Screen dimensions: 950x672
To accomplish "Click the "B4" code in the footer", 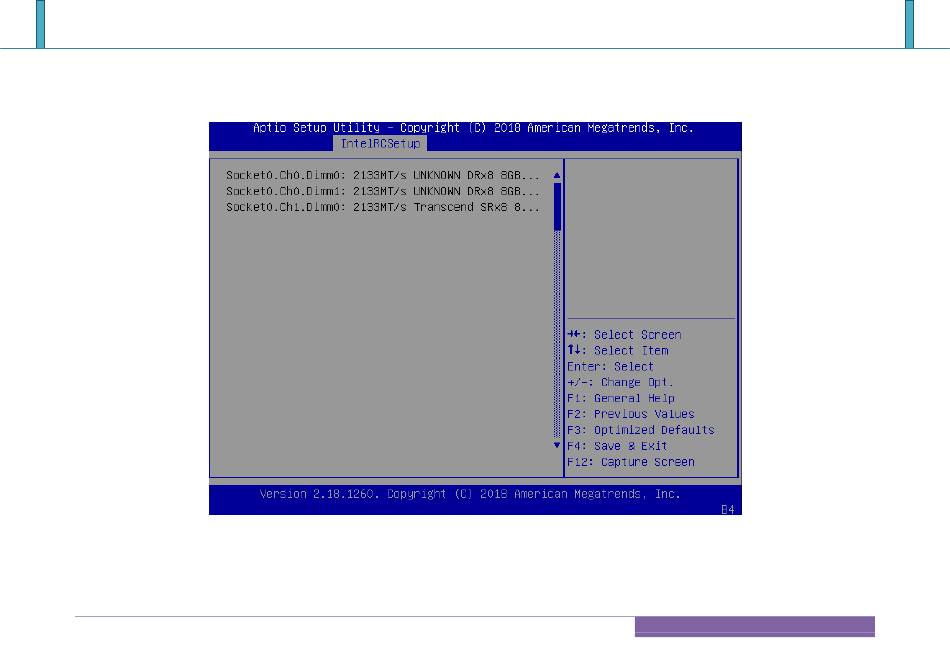I will coord(728,510).
